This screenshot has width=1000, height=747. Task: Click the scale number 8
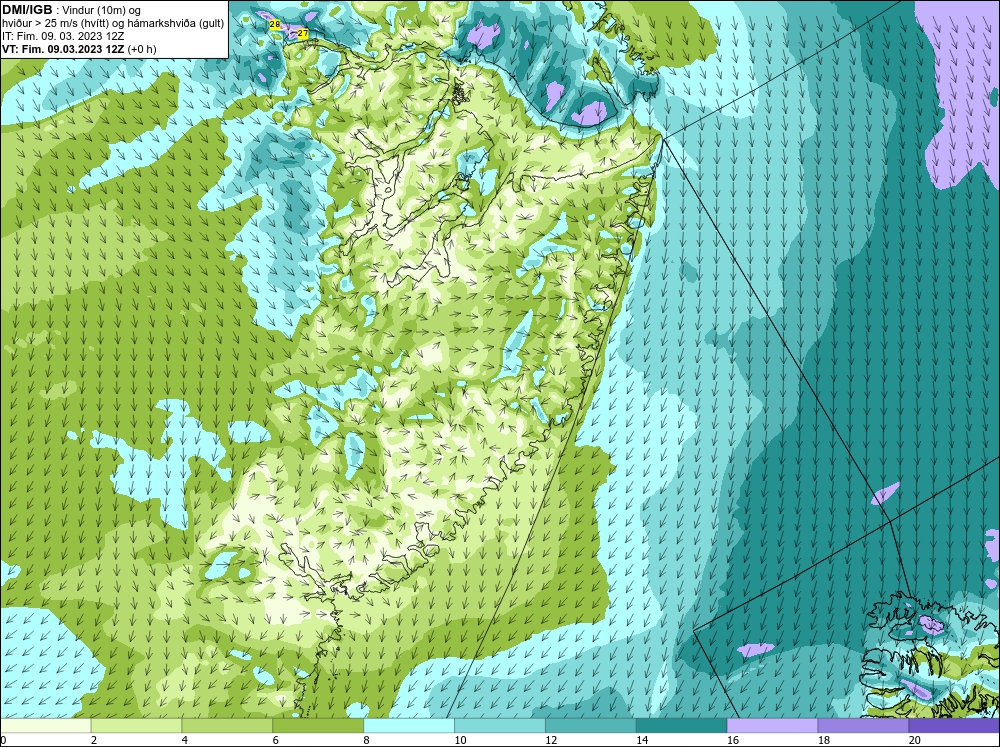367,741
